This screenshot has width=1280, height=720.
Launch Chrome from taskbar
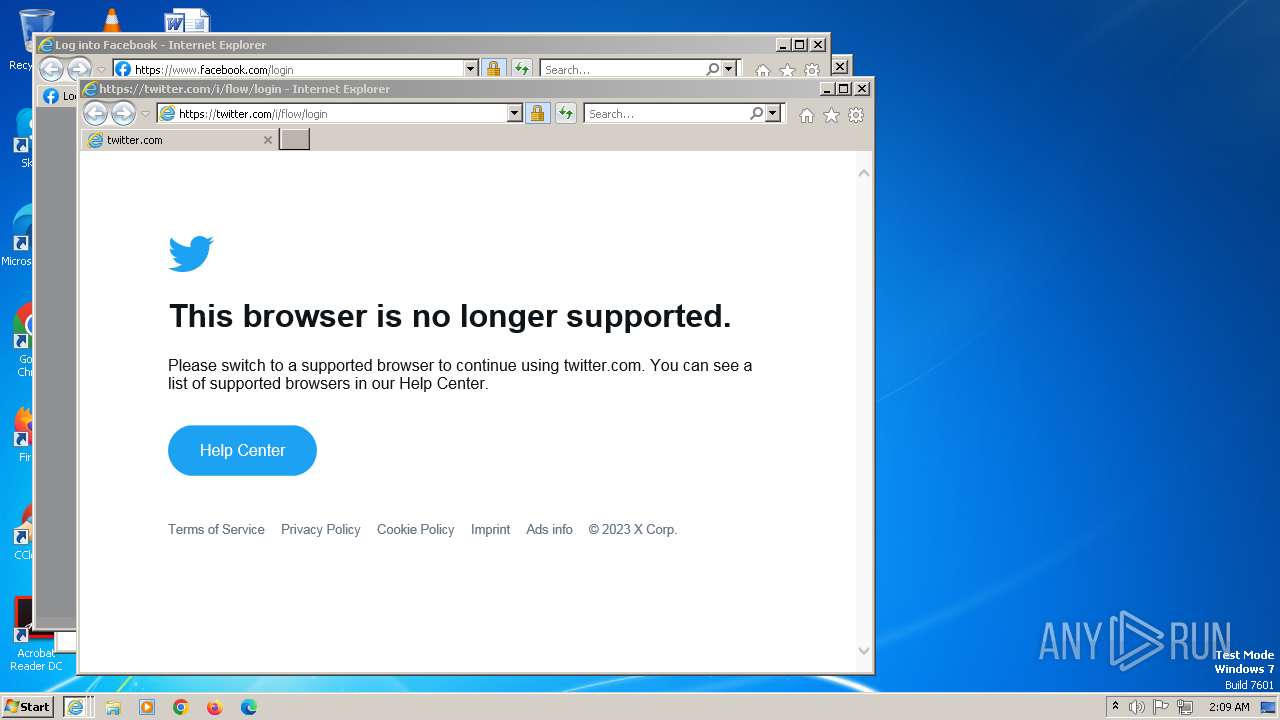click(181, 707)
